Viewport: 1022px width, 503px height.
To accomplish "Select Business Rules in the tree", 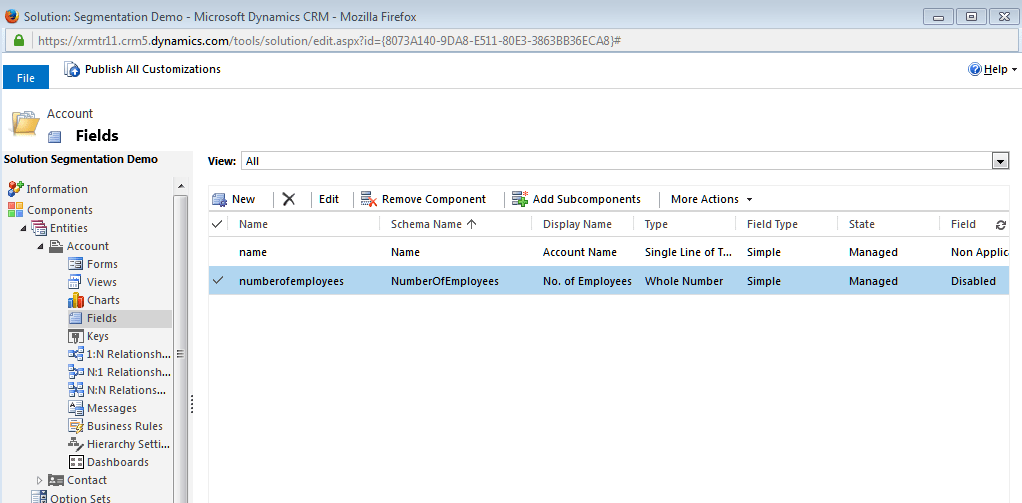I will point(125,426).
